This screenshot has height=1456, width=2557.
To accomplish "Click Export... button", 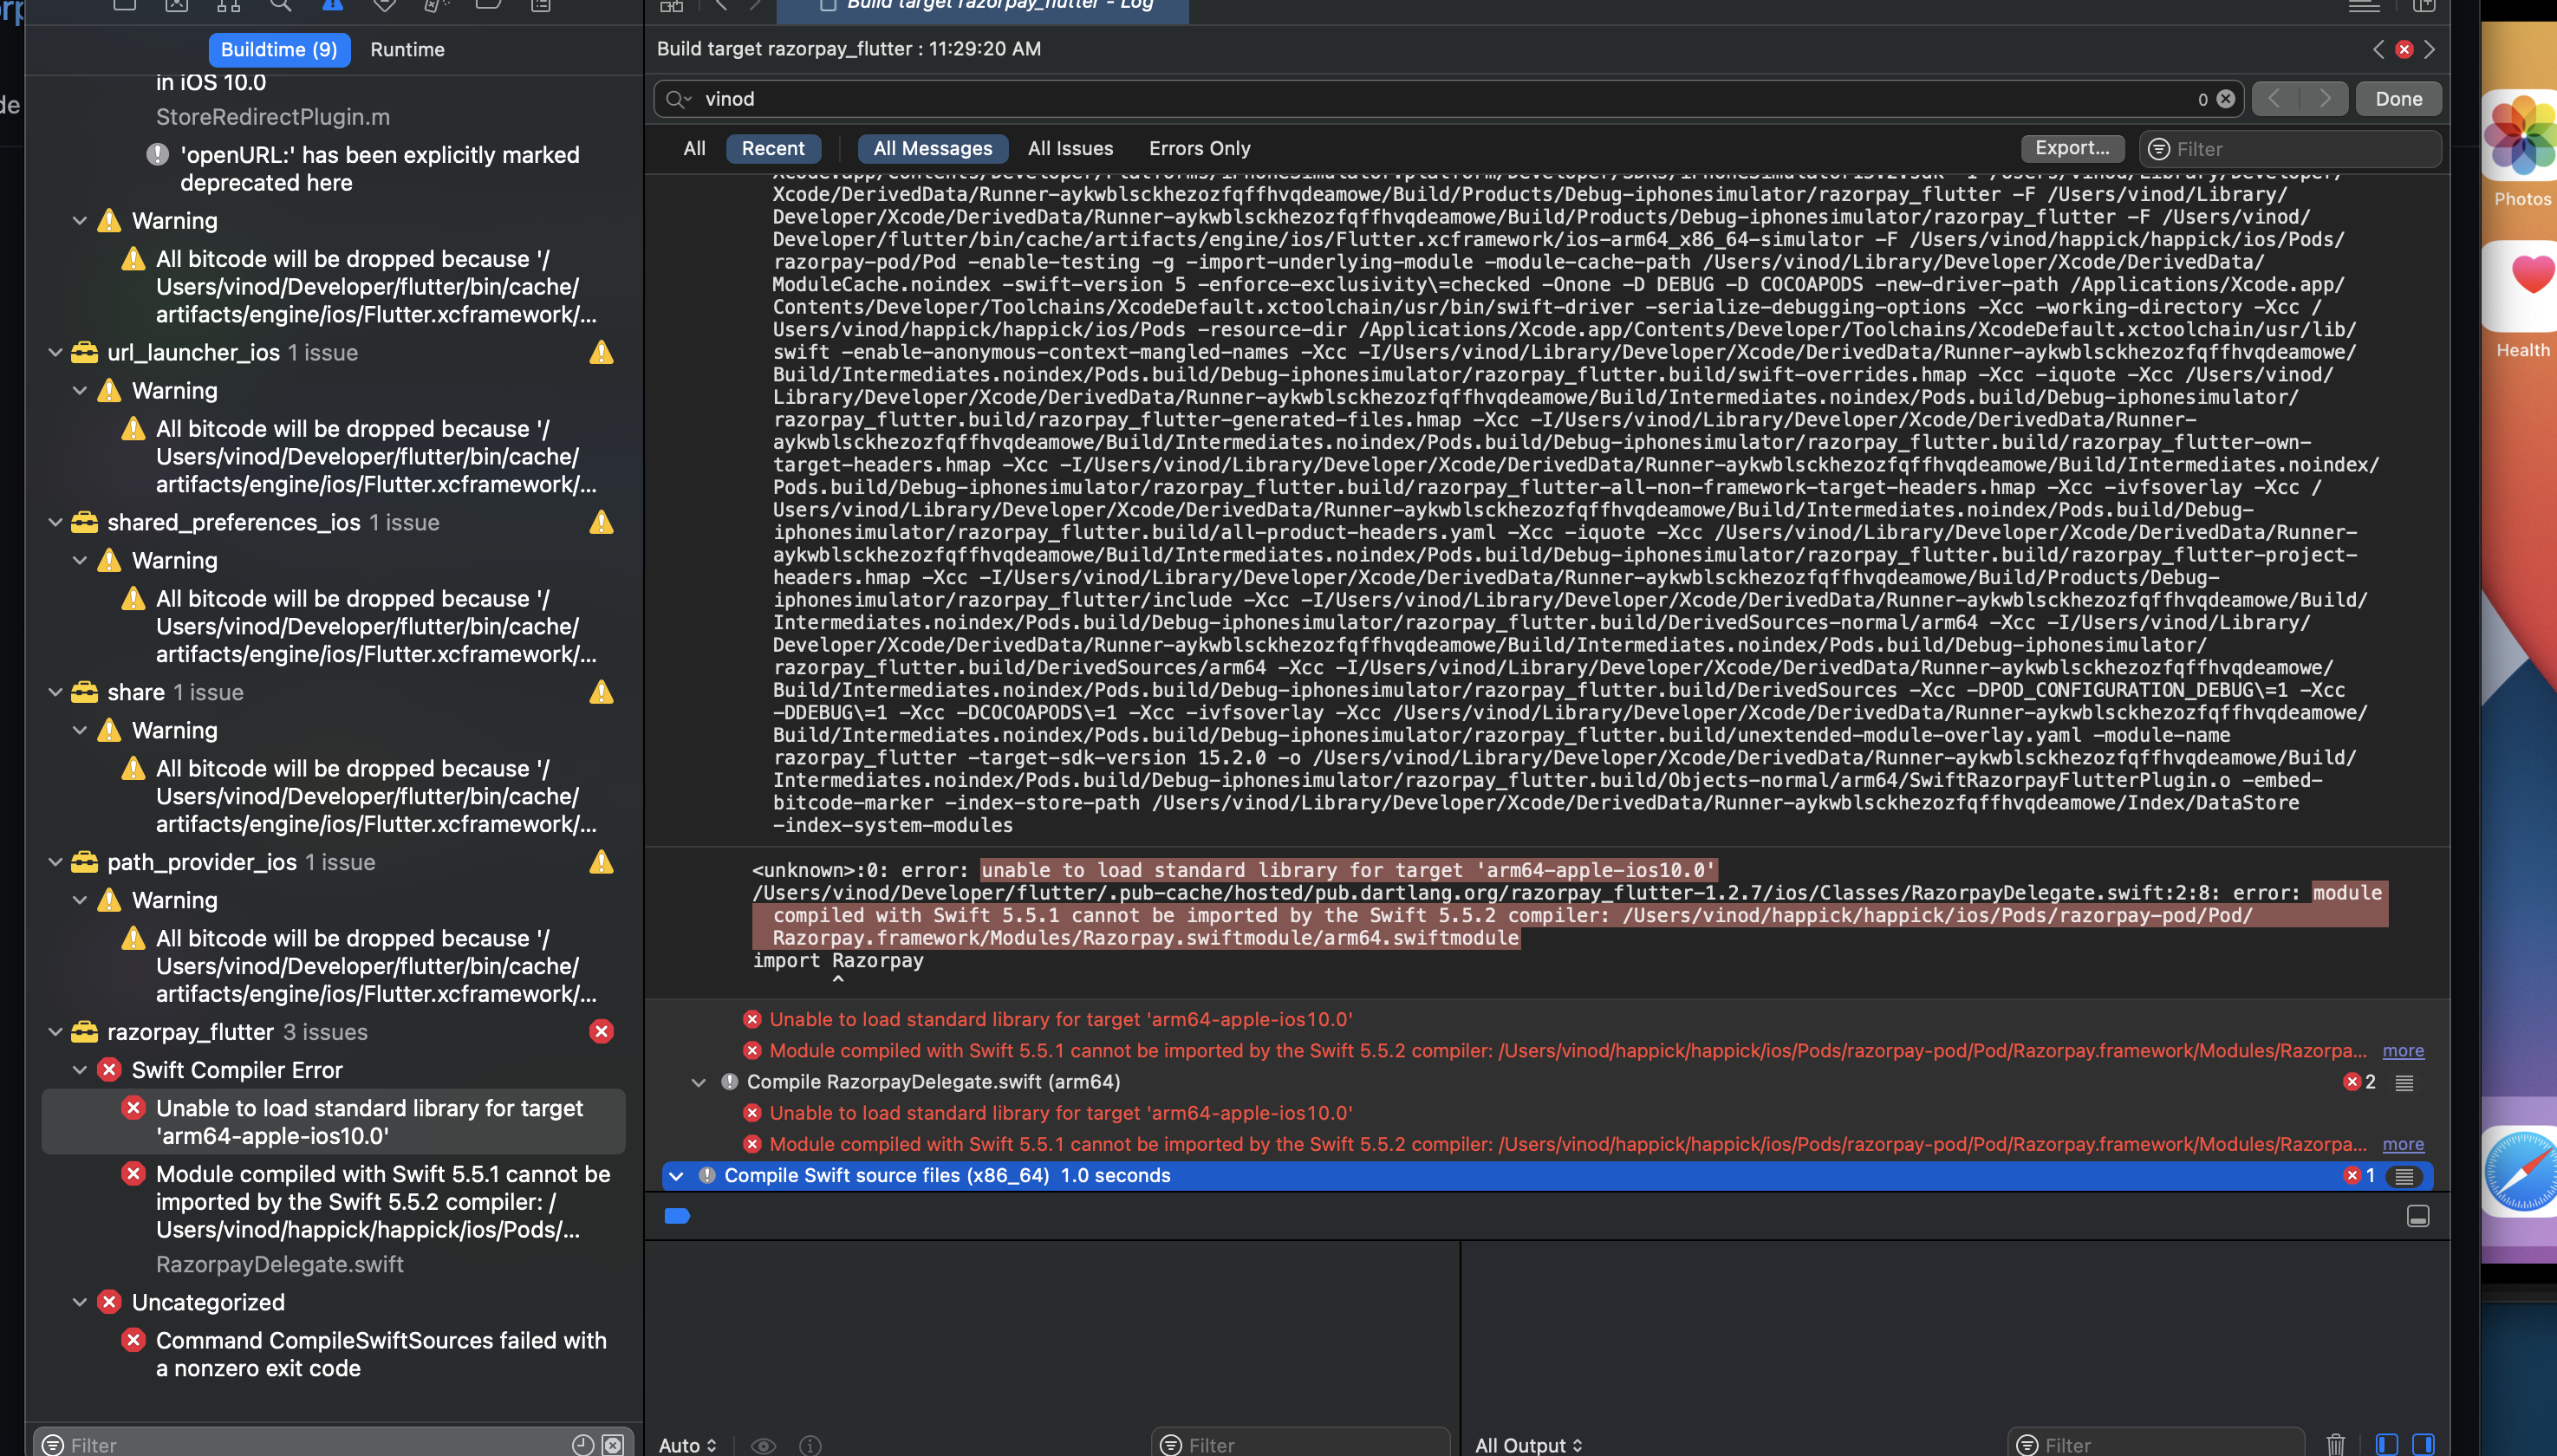I will pos(2072,148).
